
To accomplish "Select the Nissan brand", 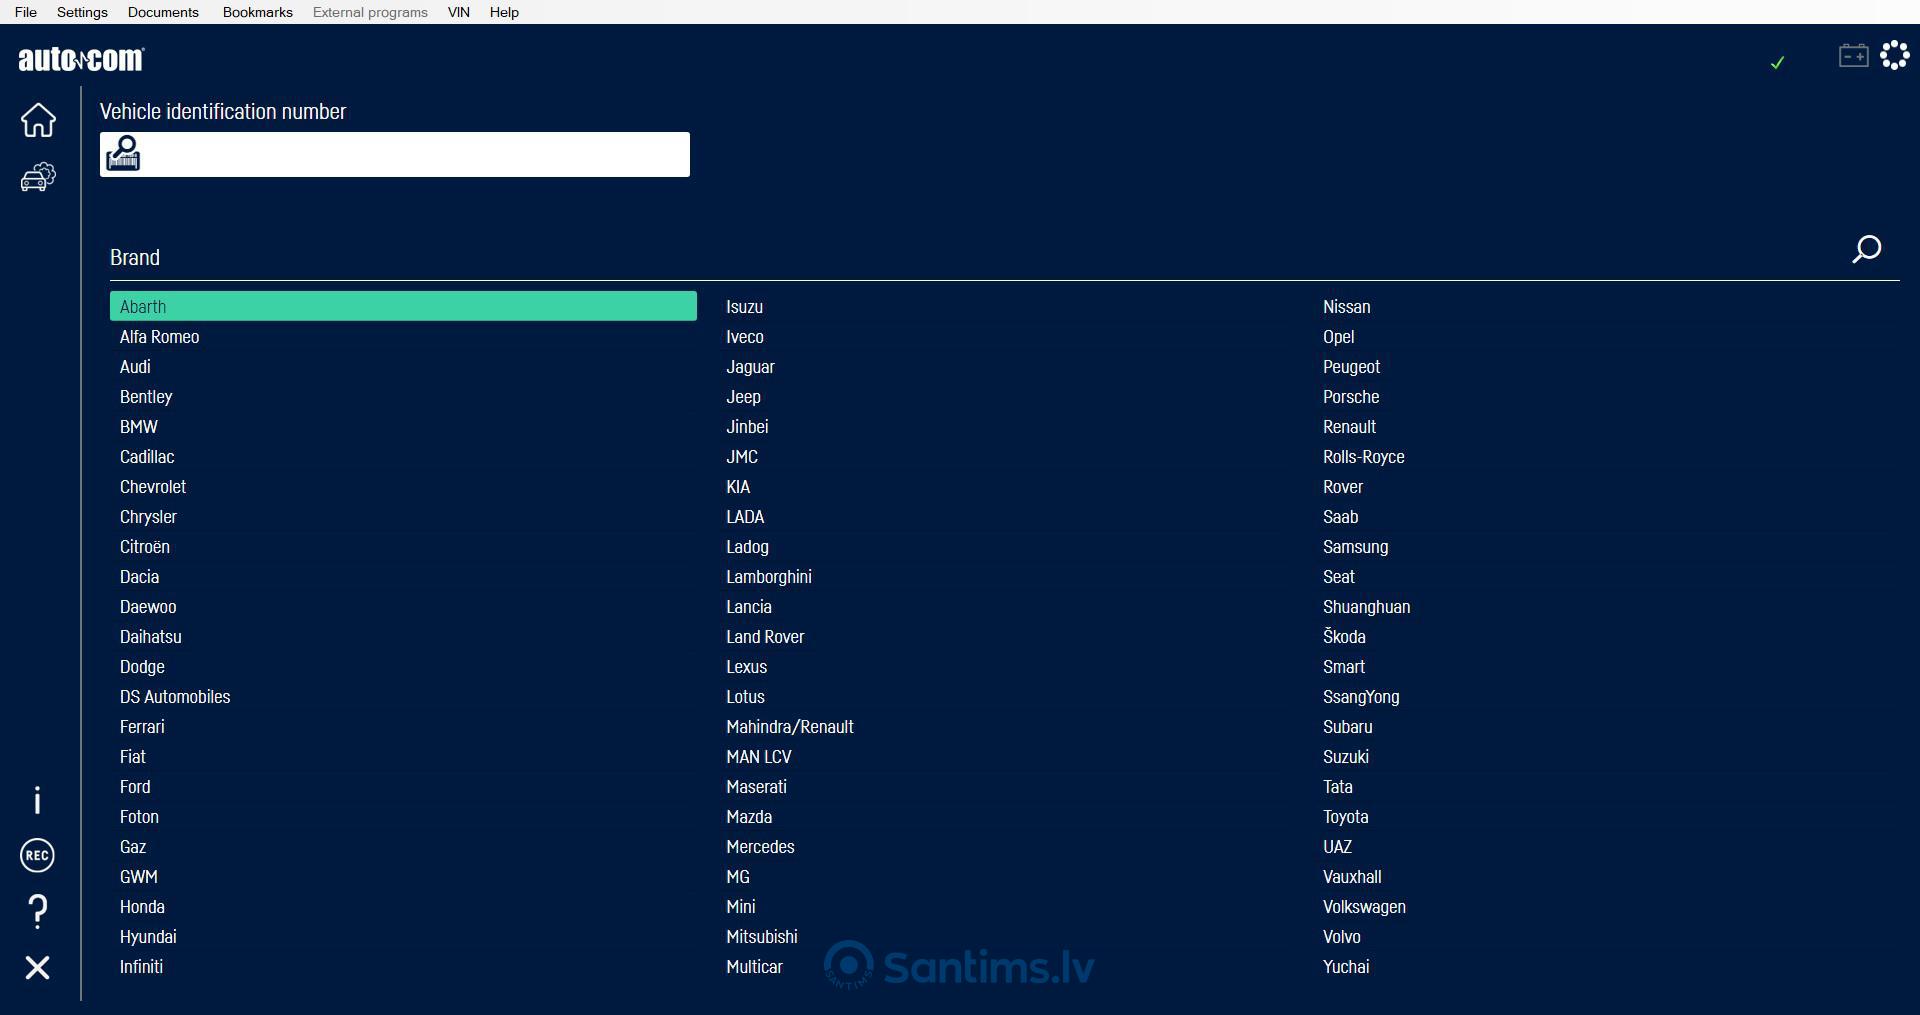I will (1346, 307).
